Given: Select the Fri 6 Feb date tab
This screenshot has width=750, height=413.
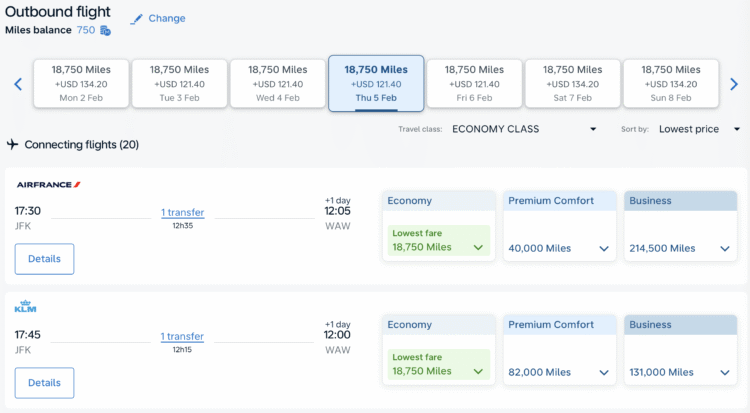Looking at the screenshot, I should 473,84.
